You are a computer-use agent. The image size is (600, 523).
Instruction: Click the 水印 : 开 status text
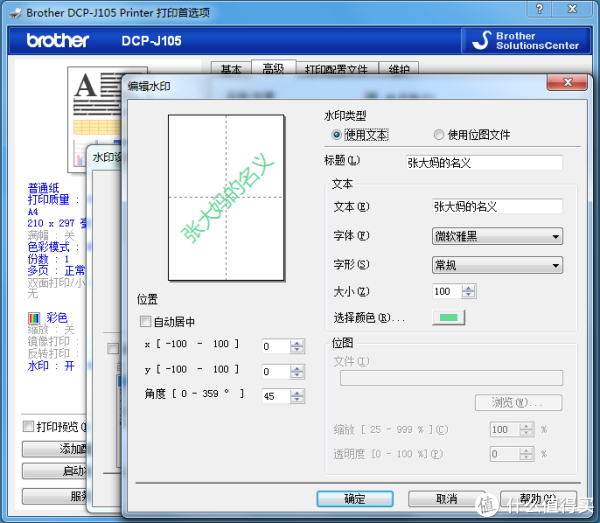pyautogui.click(x=51, y=366)
